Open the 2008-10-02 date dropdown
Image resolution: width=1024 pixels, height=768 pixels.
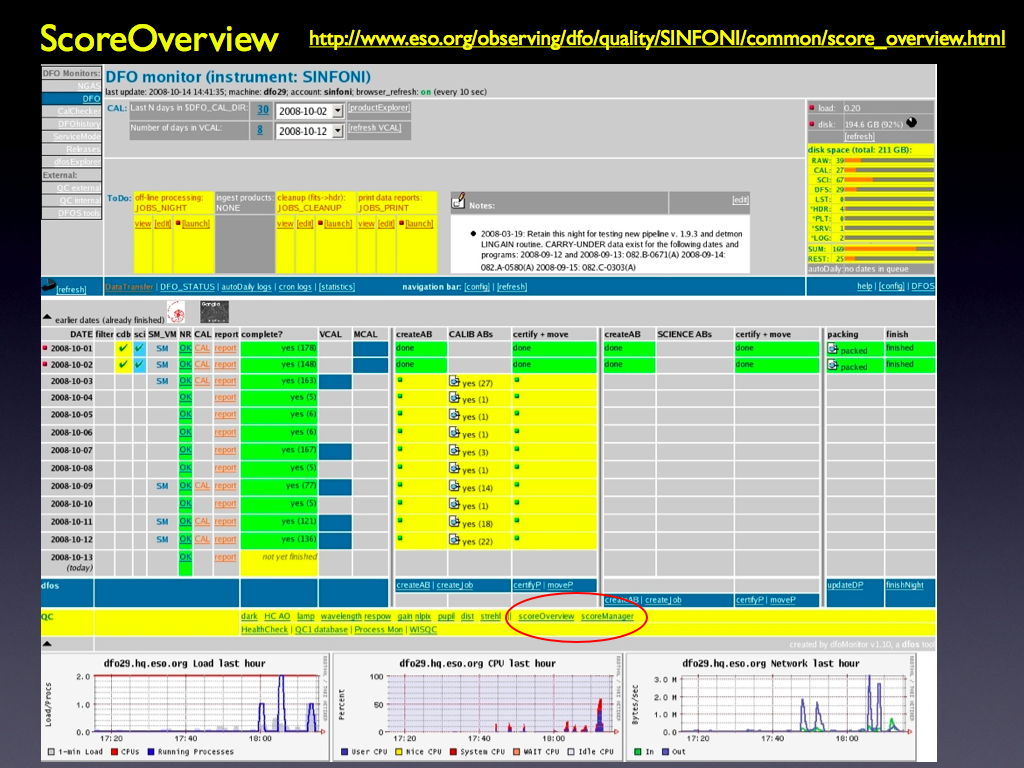(338, 111)
